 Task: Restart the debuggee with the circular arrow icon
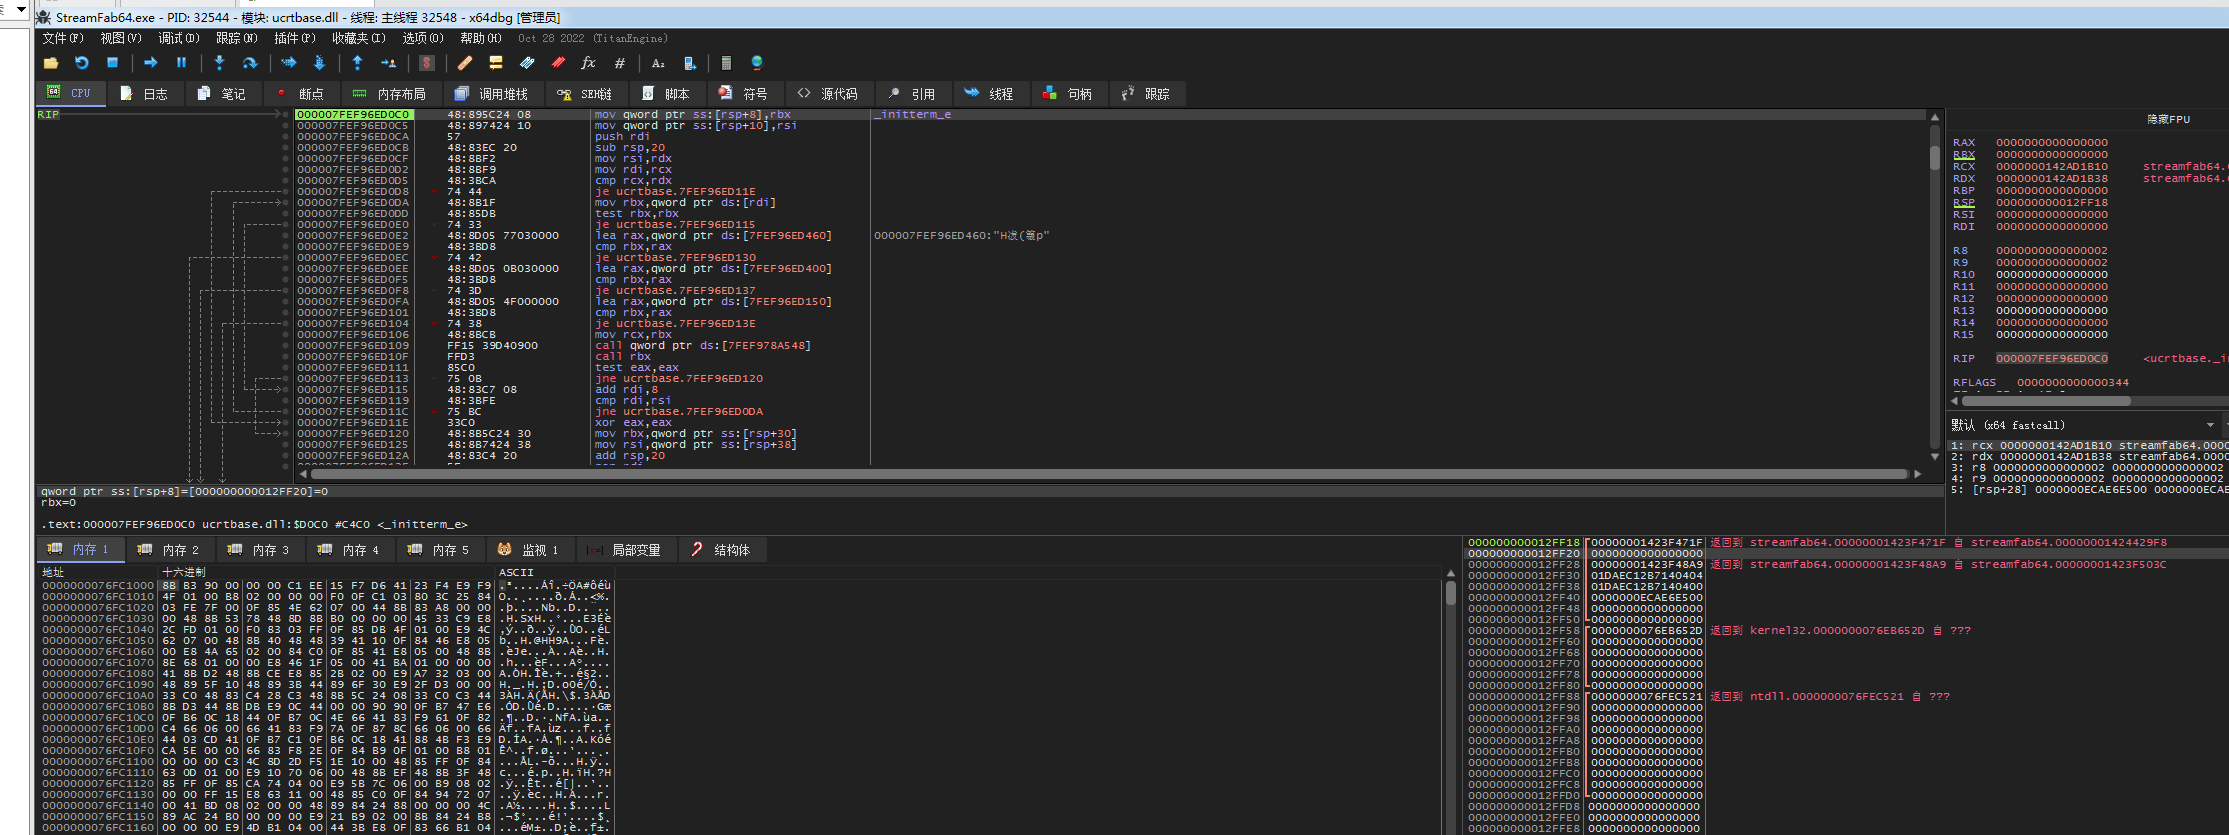pos(82,63)
